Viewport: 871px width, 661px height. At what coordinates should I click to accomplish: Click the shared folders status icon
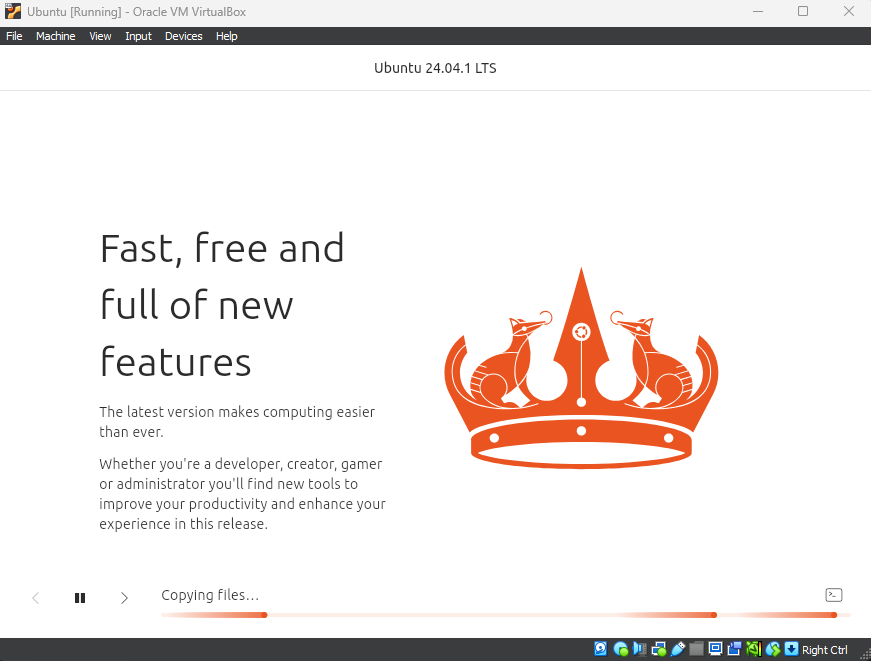(x=696, y=649)
